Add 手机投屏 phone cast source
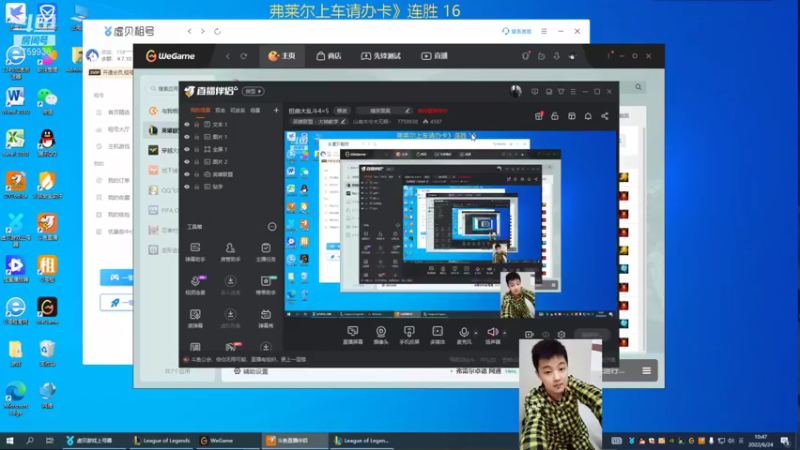800x450 pixels. [x=409, y=335]
